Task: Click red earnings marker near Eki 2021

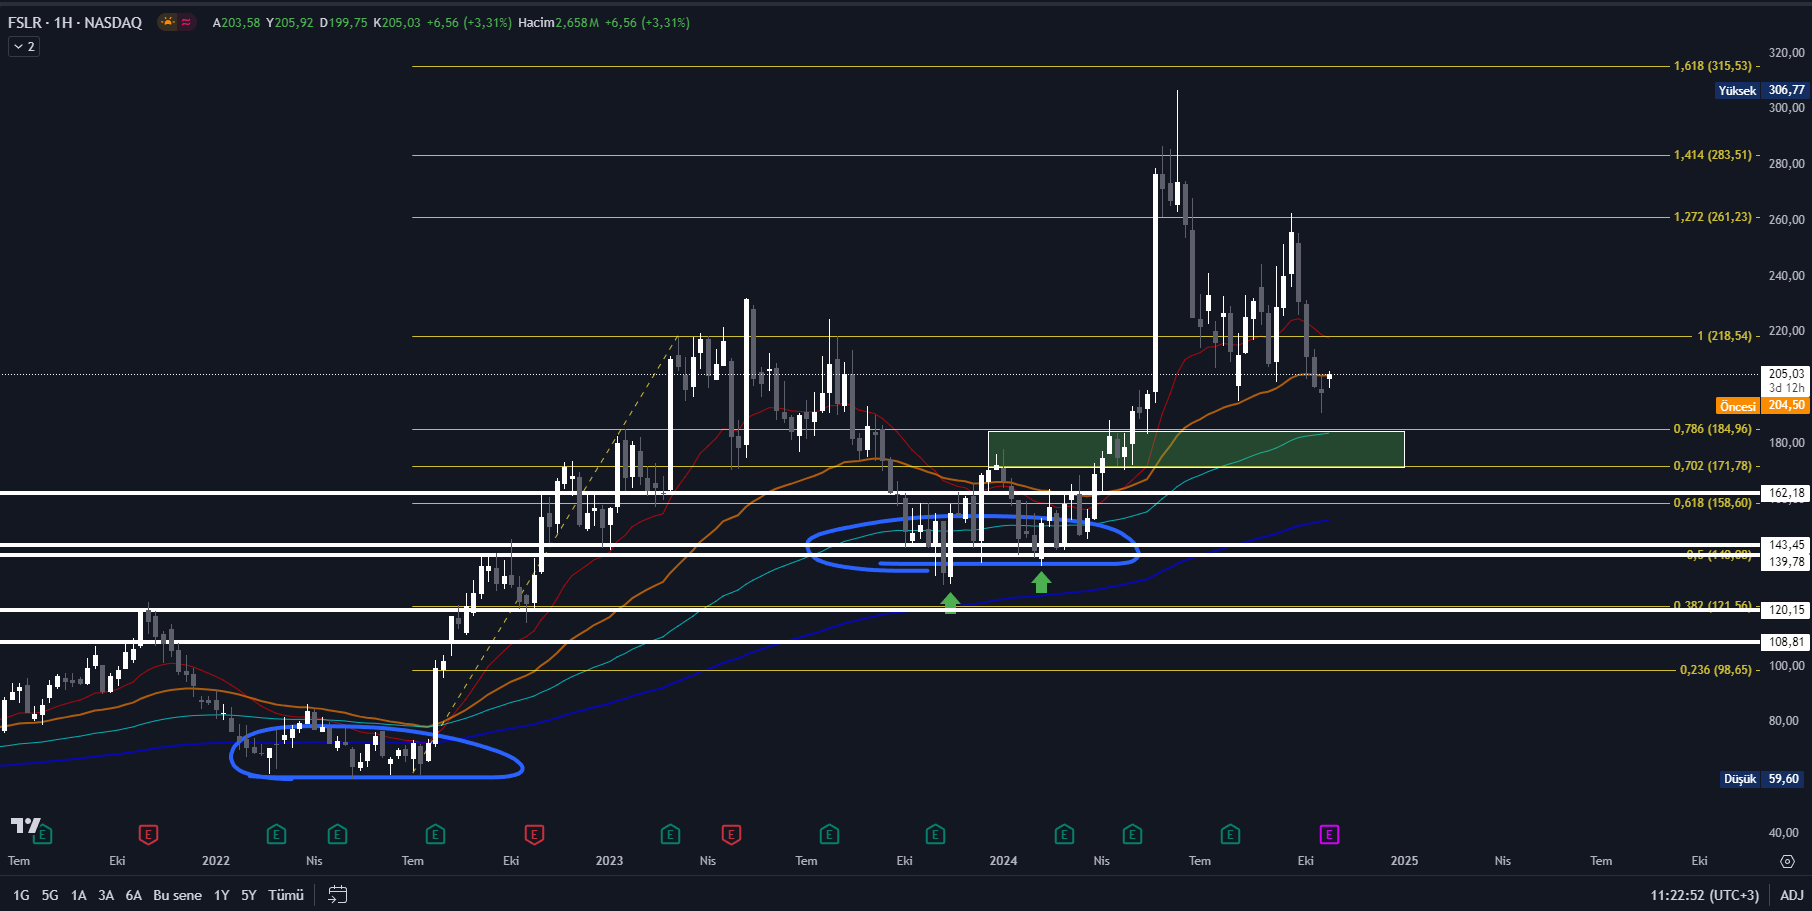Action: pyautogui.click(x=148, y=834)
